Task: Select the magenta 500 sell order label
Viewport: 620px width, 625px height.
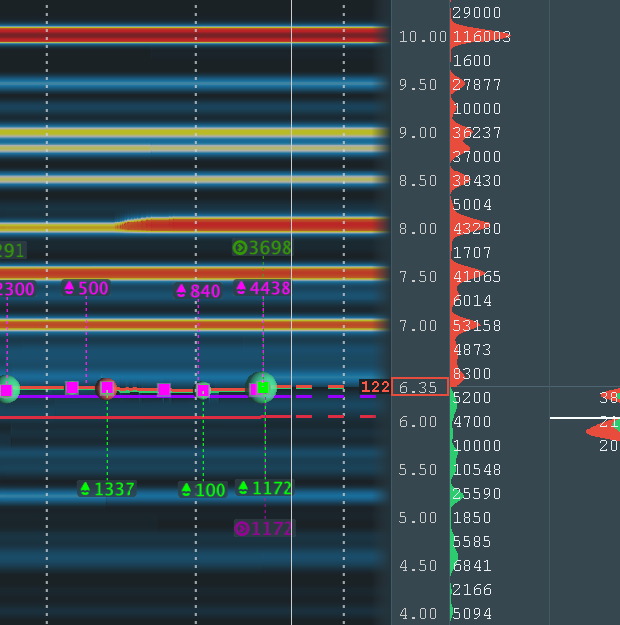Action: click(x=86, y=288)
